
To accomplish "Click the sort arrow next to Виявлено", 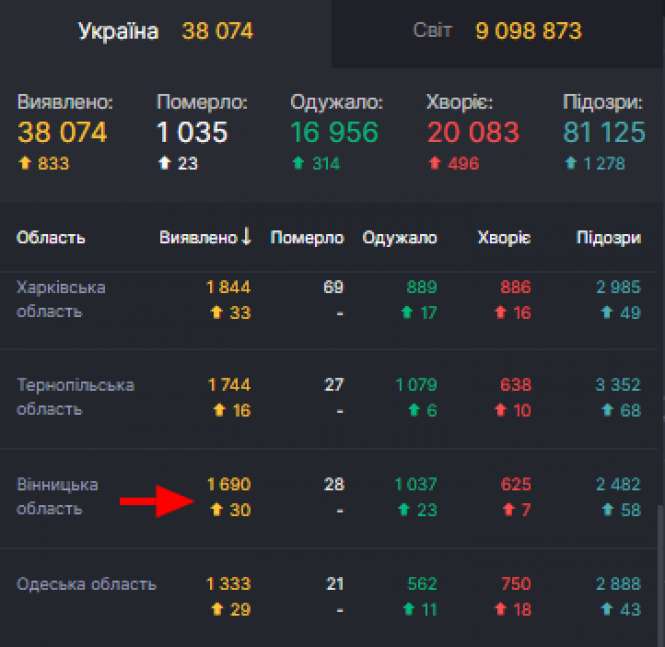I will 246,237.
